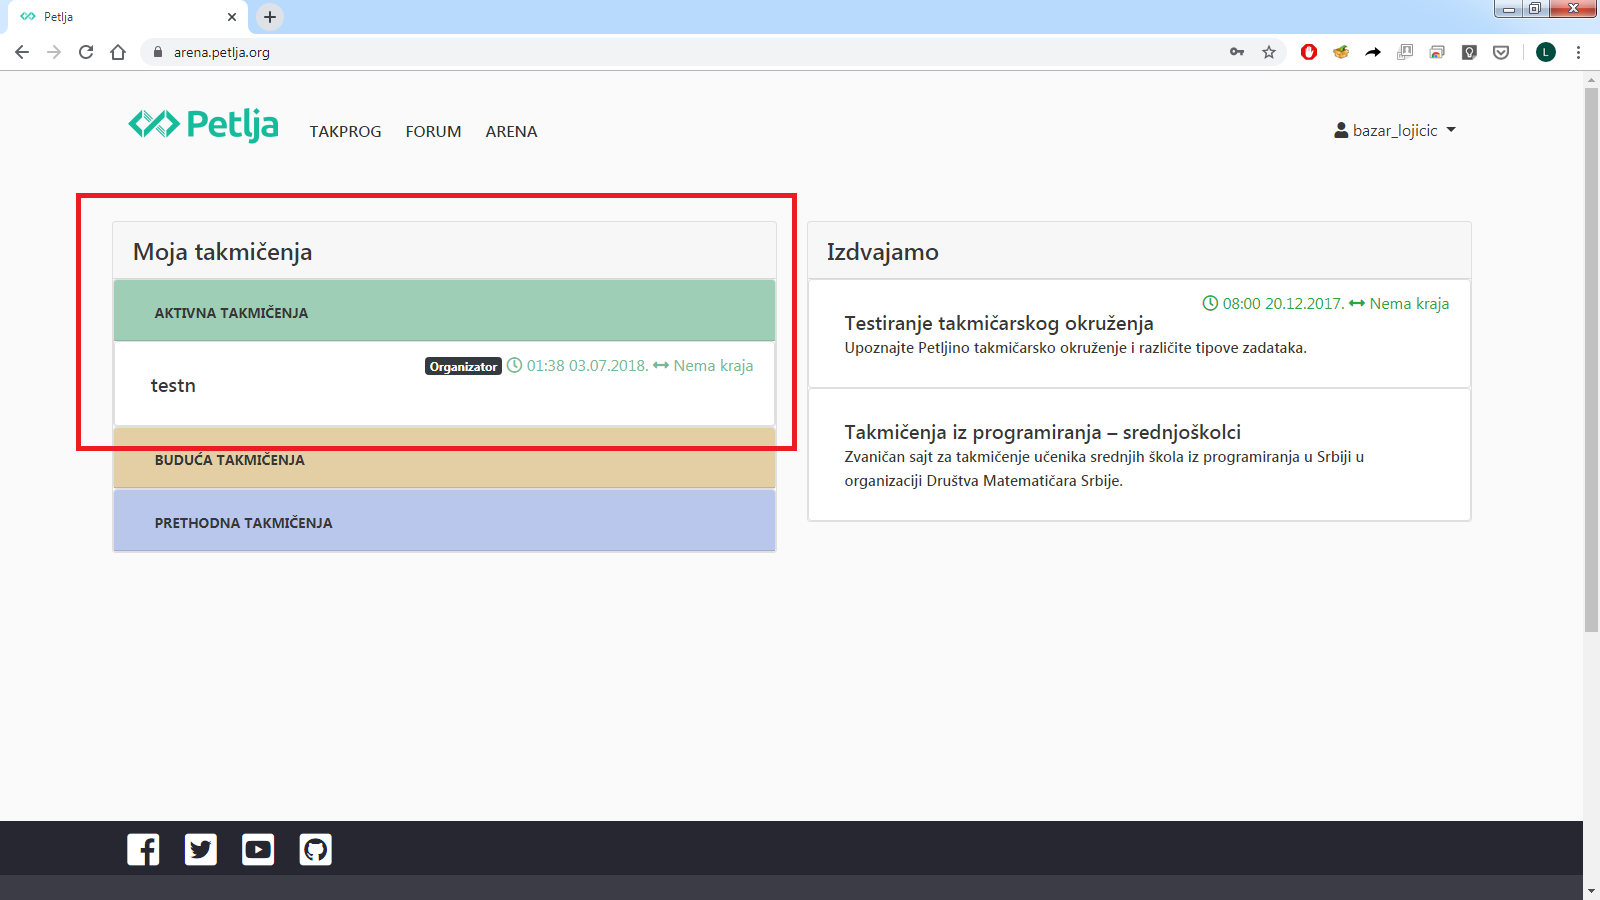The height and width of the screenshot is (900, 1600).
Task: Expand the bazar_lojicic user dropdown
Action: coord(1395,131)
